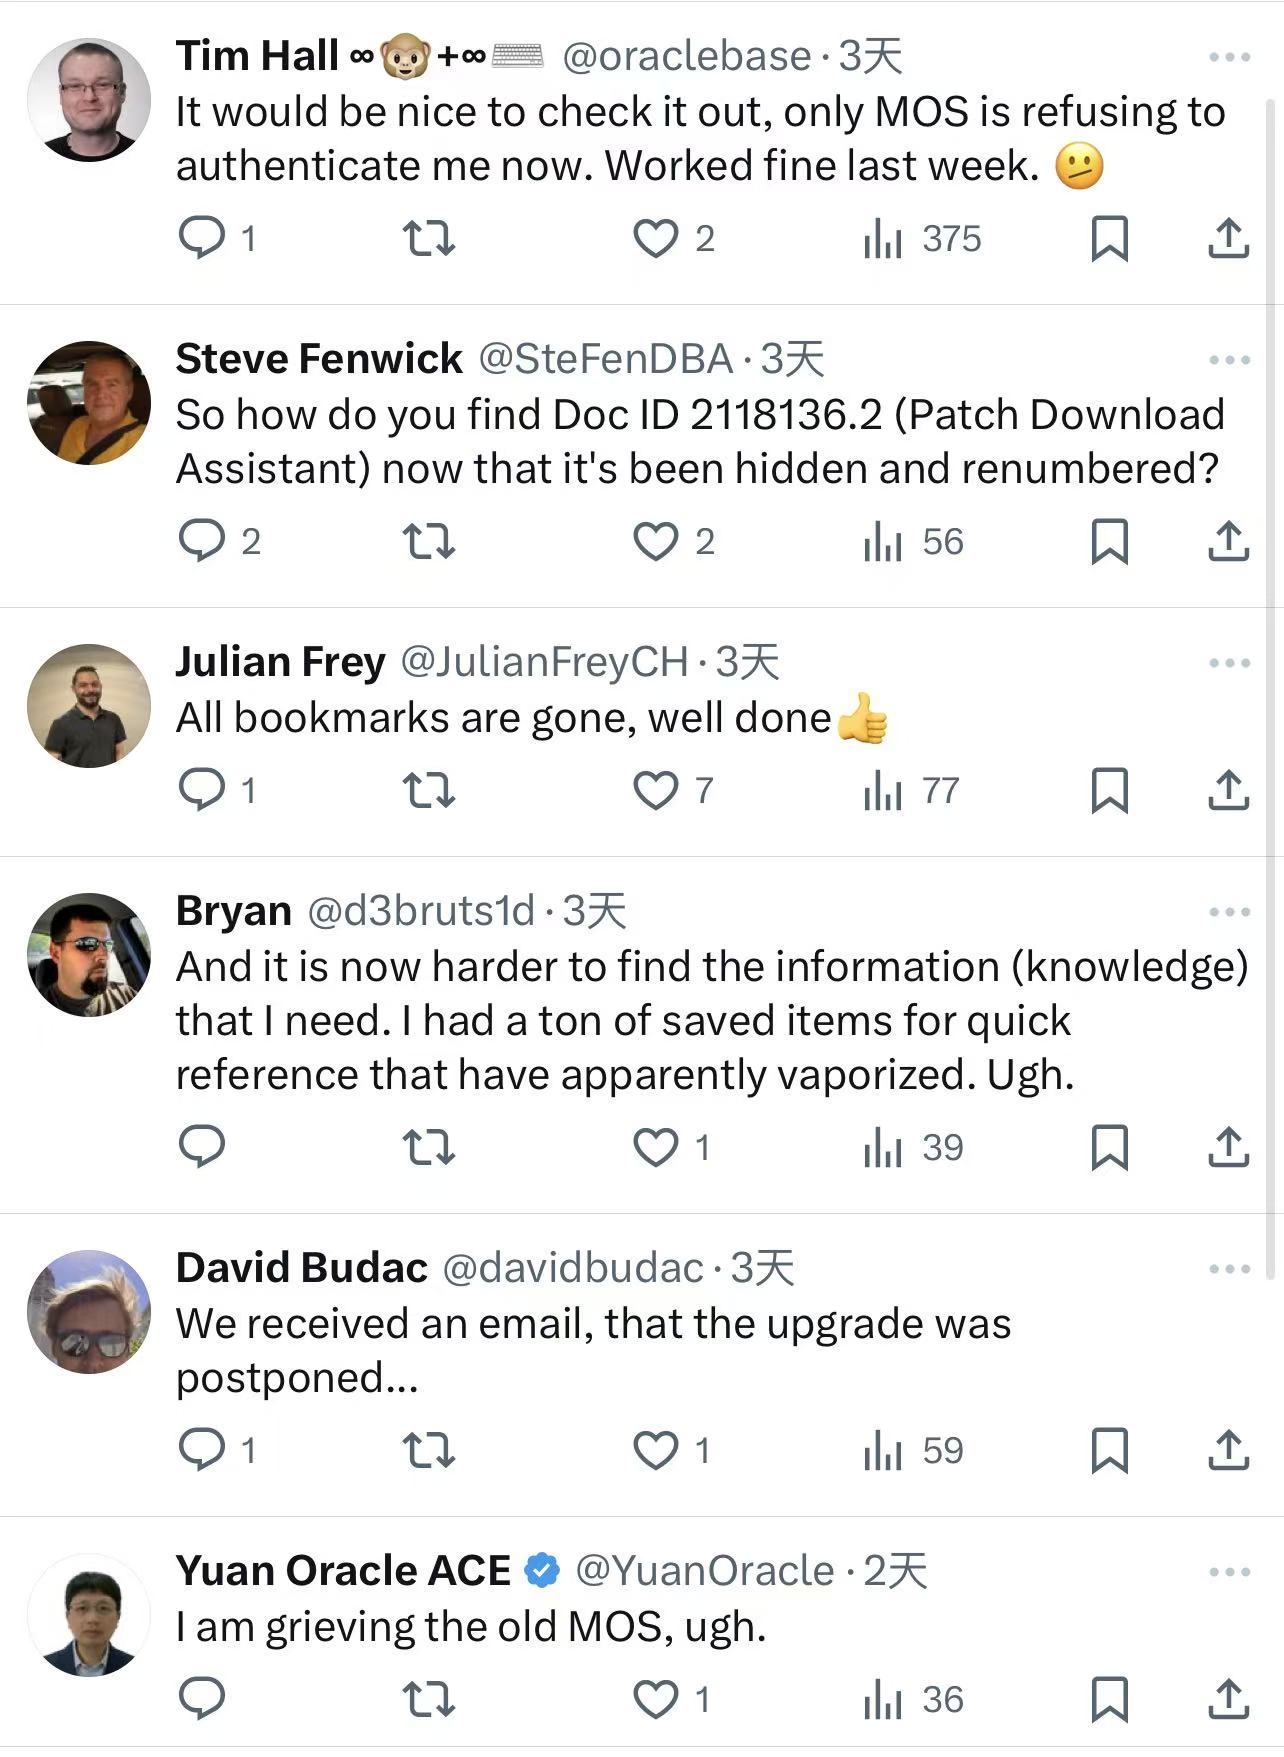Click Yuan Oracle ACE's avatar

89,1614
